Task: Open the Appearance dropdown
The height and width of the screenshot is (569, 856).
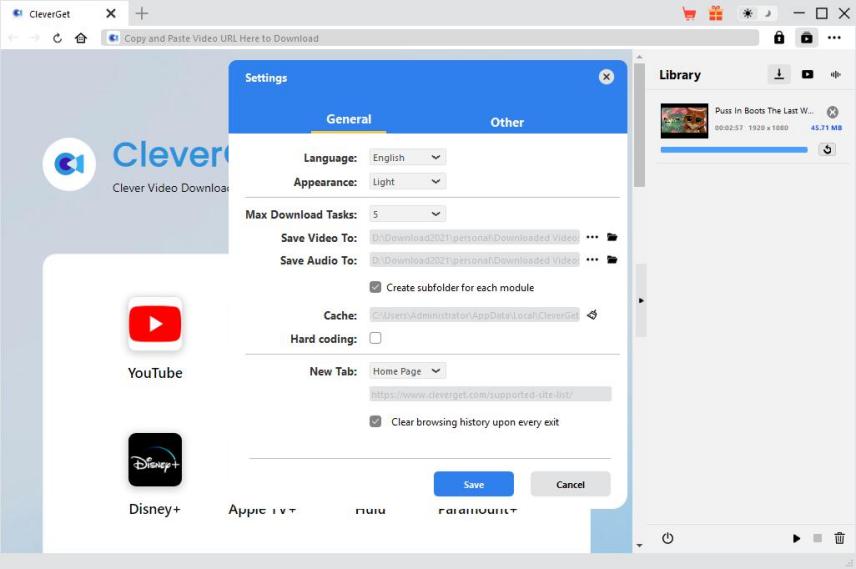Action: (407, 181)
